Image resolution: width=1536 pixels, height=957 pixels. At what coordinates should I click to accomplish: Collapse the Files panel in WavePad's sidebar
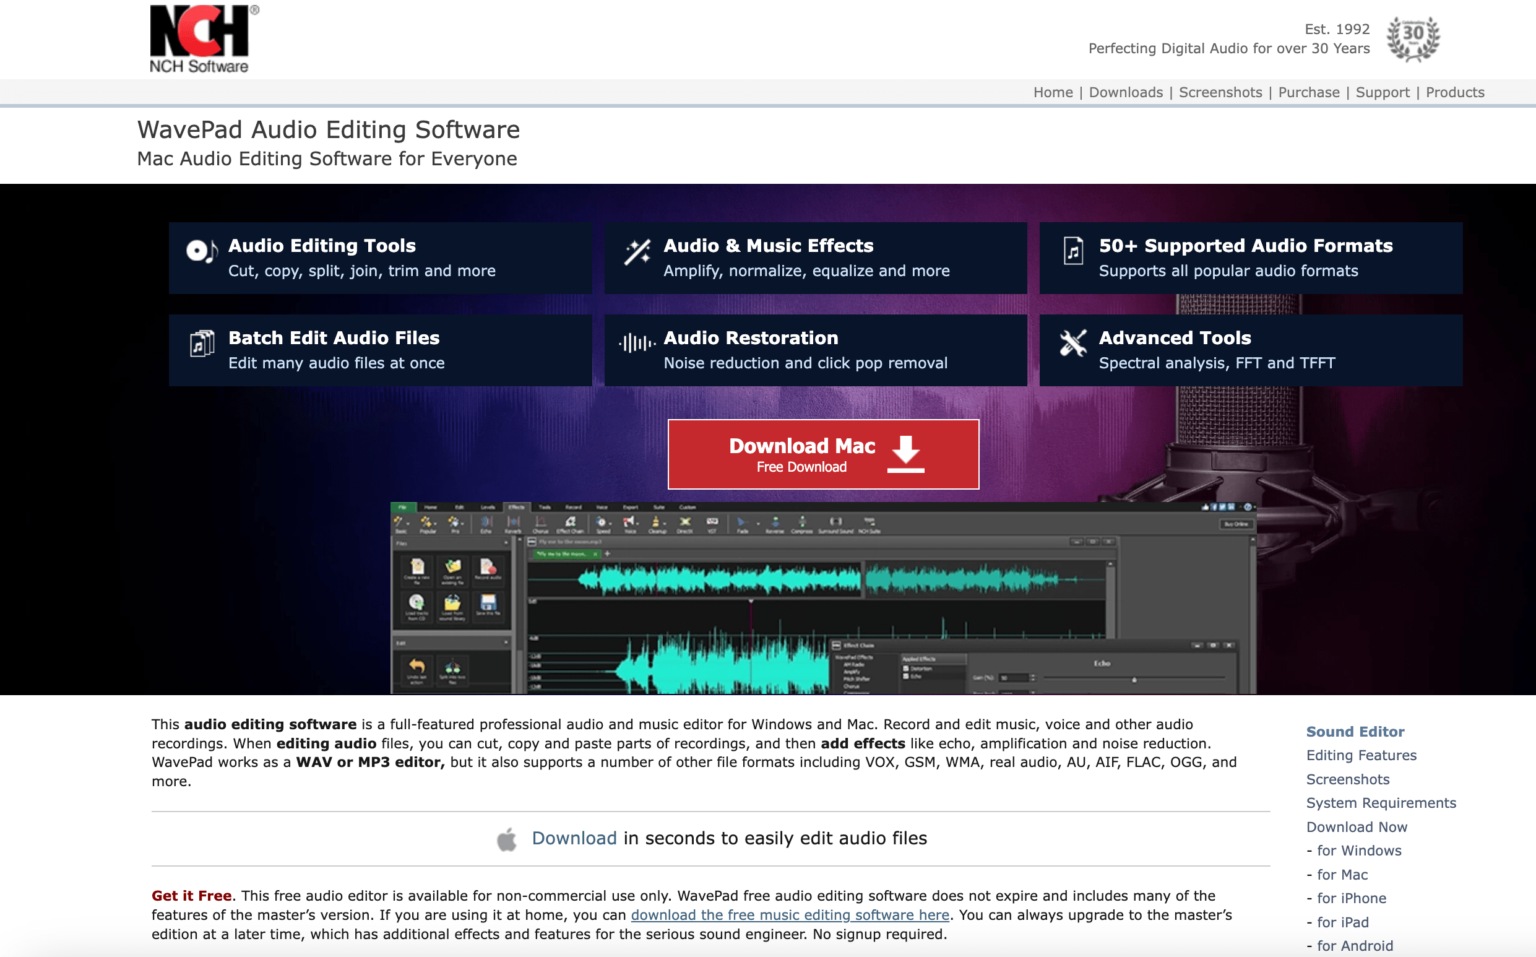(506, 543)
